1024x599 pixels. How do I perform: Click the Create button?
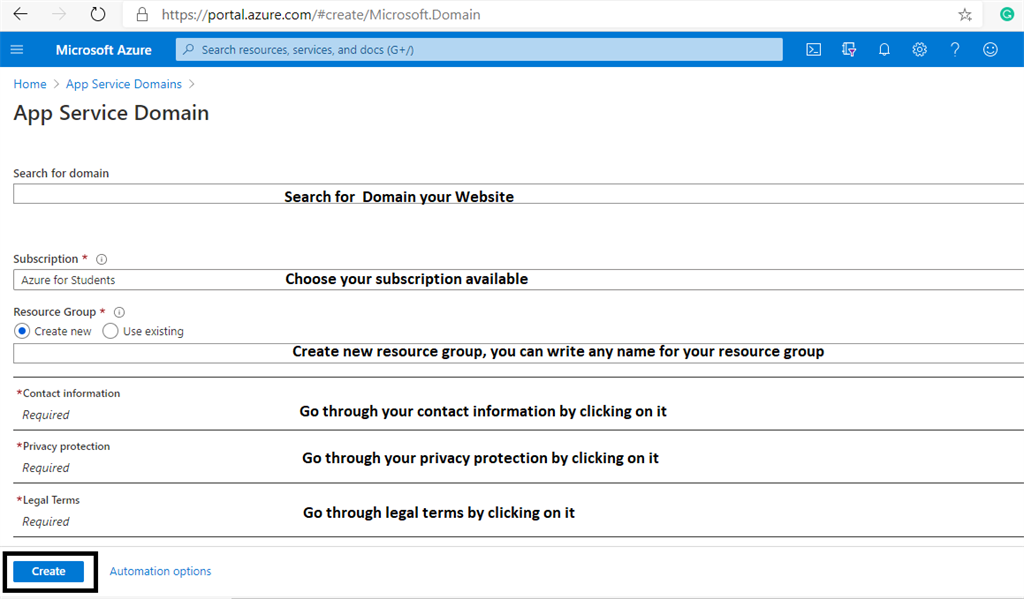point(48,571)
